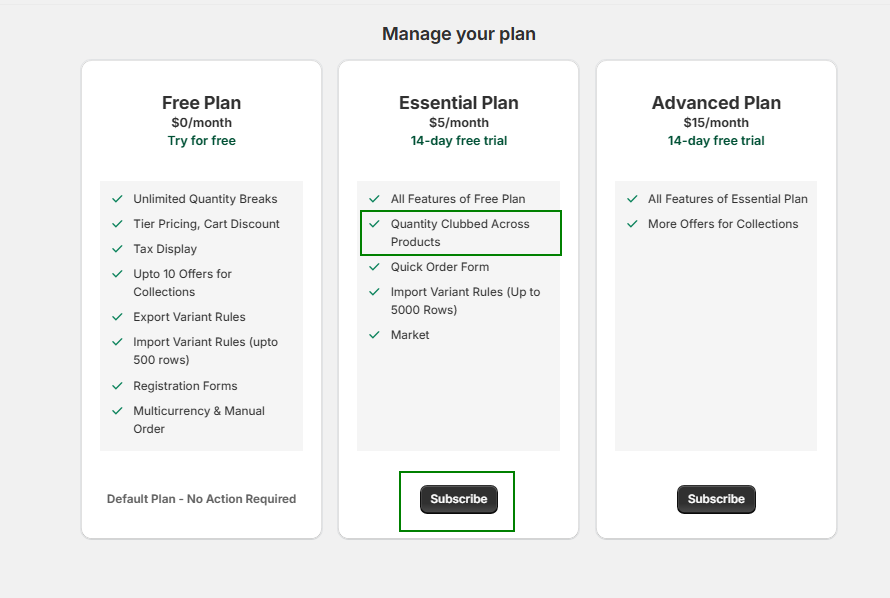
Task: Subscribe to the Essential Plan
Action: [x=458, y=499]
